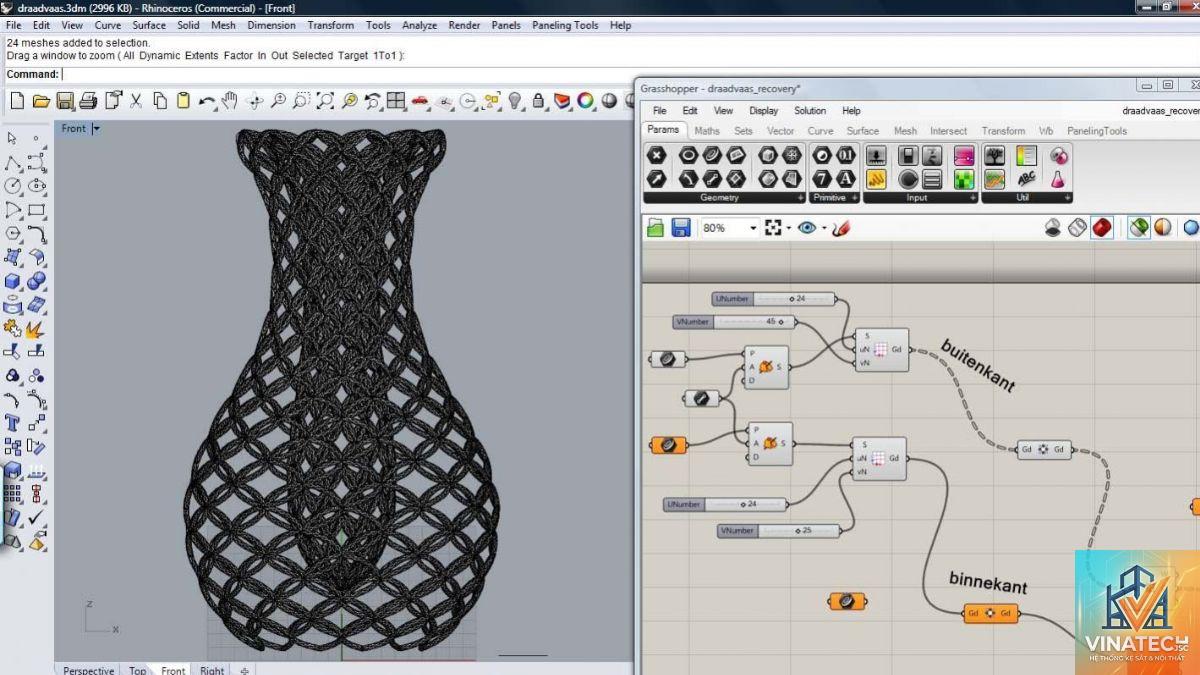This screenshot has height=675, width=1200.
Task: Open file with Rhino's folder icon
Action: pos(41,101)
